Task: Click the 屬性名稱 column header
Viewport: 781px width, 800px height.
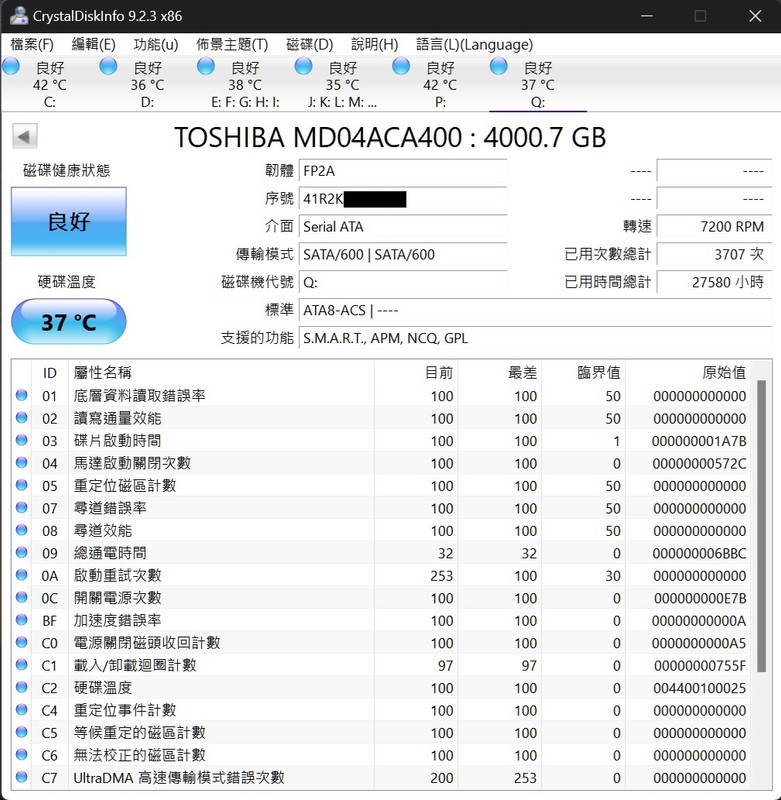Action: pos(221,373)
